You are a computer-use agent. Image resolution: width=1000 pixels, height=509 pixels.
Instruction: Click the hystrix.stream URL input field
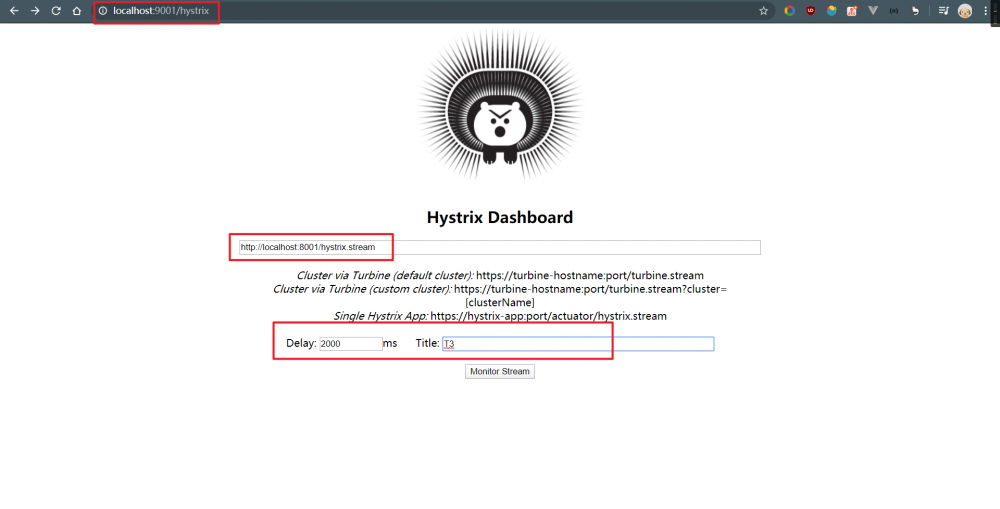[x=499, y=247]
